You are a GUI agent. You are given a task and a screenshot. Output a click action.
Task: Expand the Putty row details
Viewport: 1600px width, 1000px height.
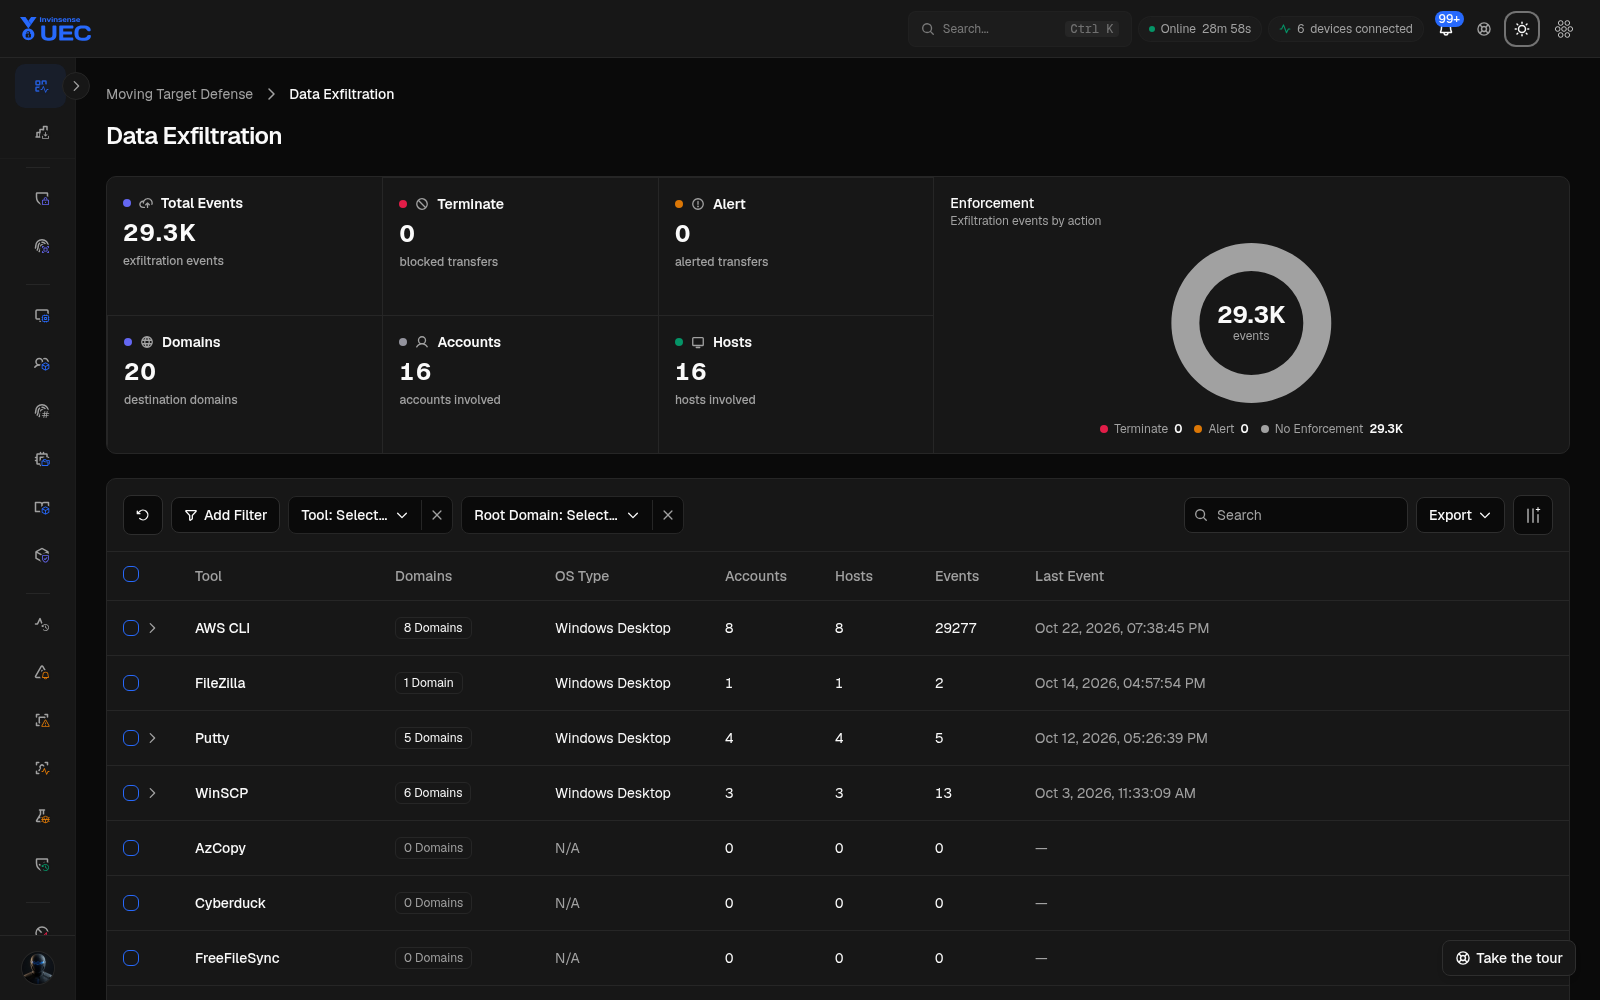click(152, 738)
